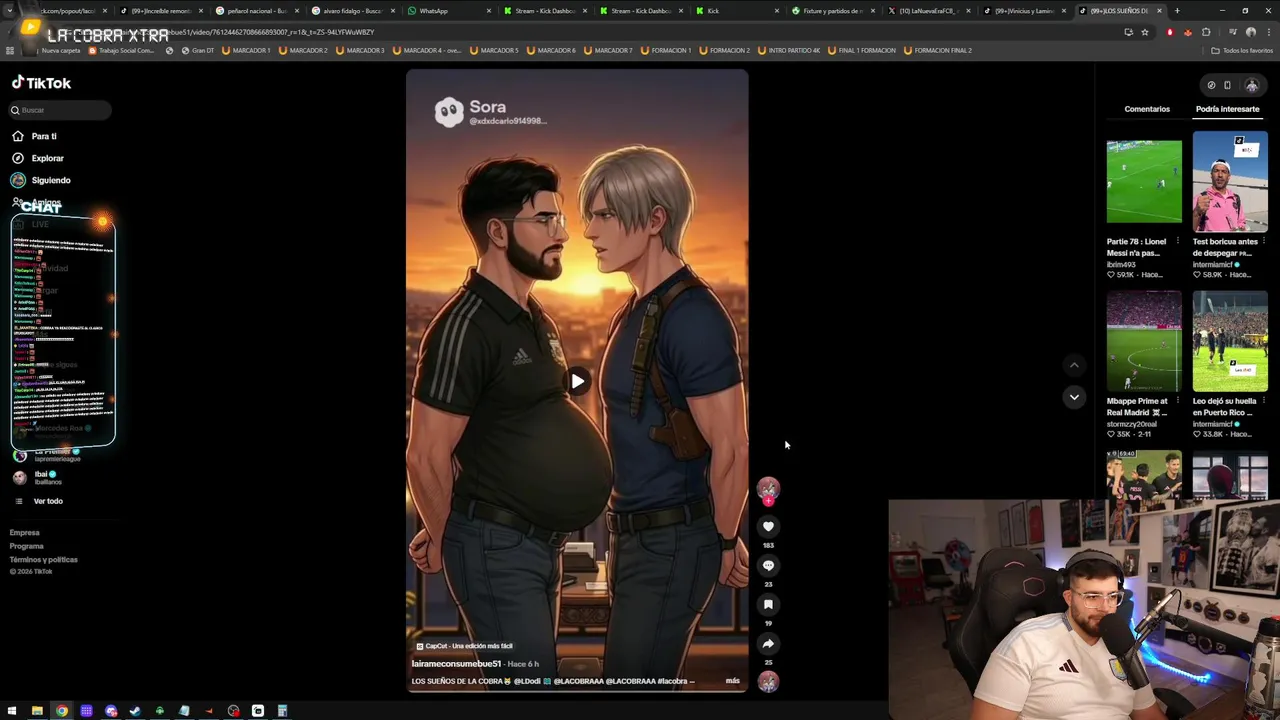This screenshot has height=720, width=1280.
Task: Click the phone app icon in TikTok header
Action: click(x=1227, y=85)
